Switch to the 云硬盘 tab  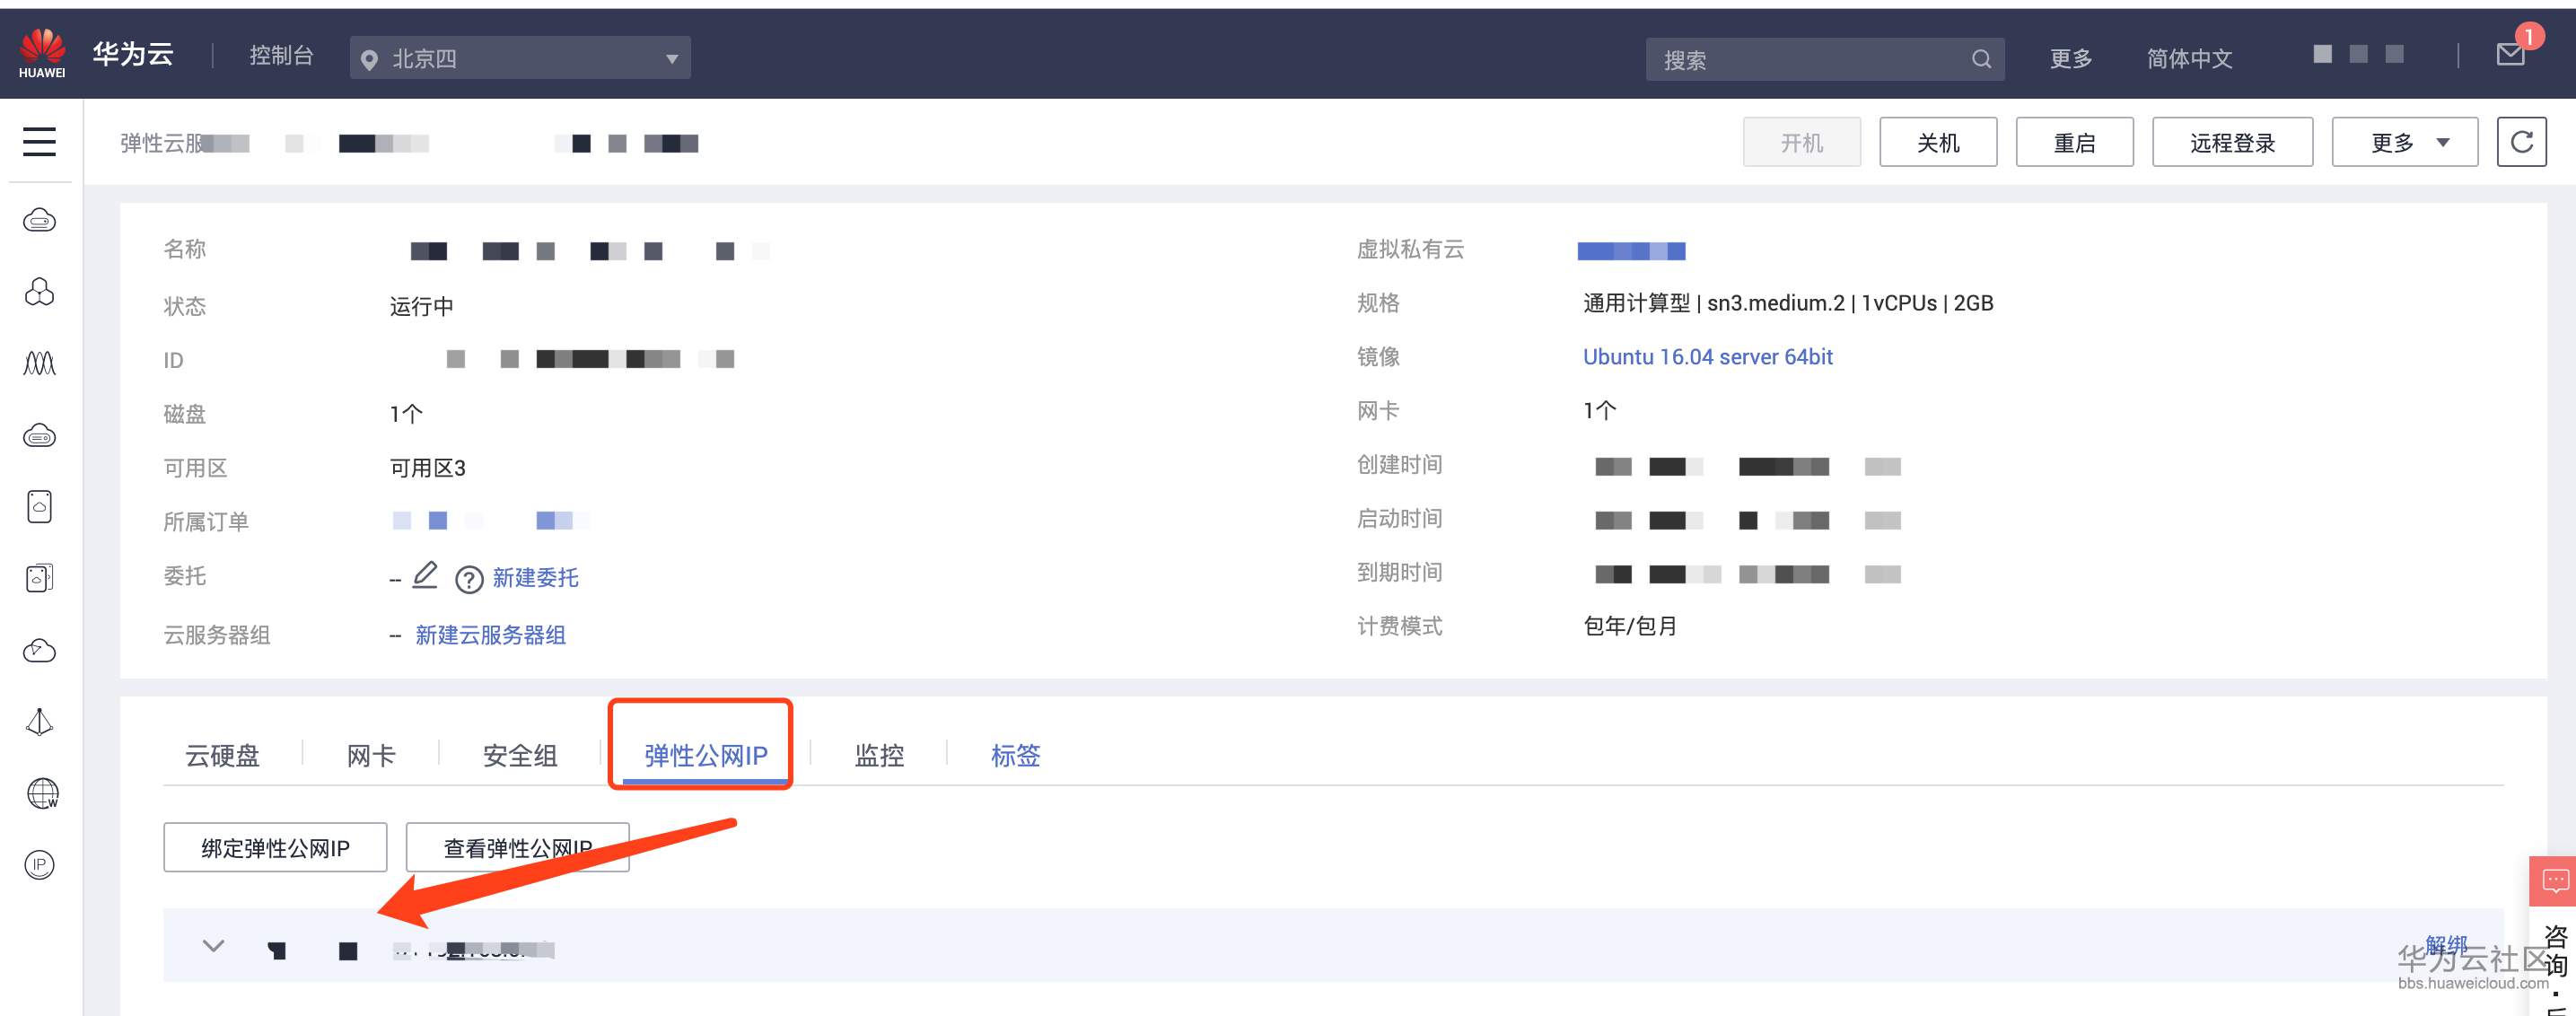coord(222,755)
